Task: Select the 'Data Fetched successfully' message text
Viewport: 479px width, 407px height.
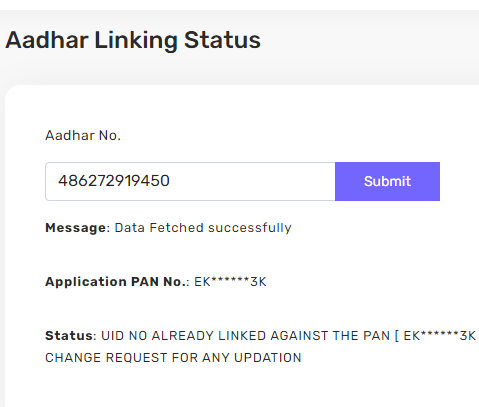Action: tap(203, 228)
